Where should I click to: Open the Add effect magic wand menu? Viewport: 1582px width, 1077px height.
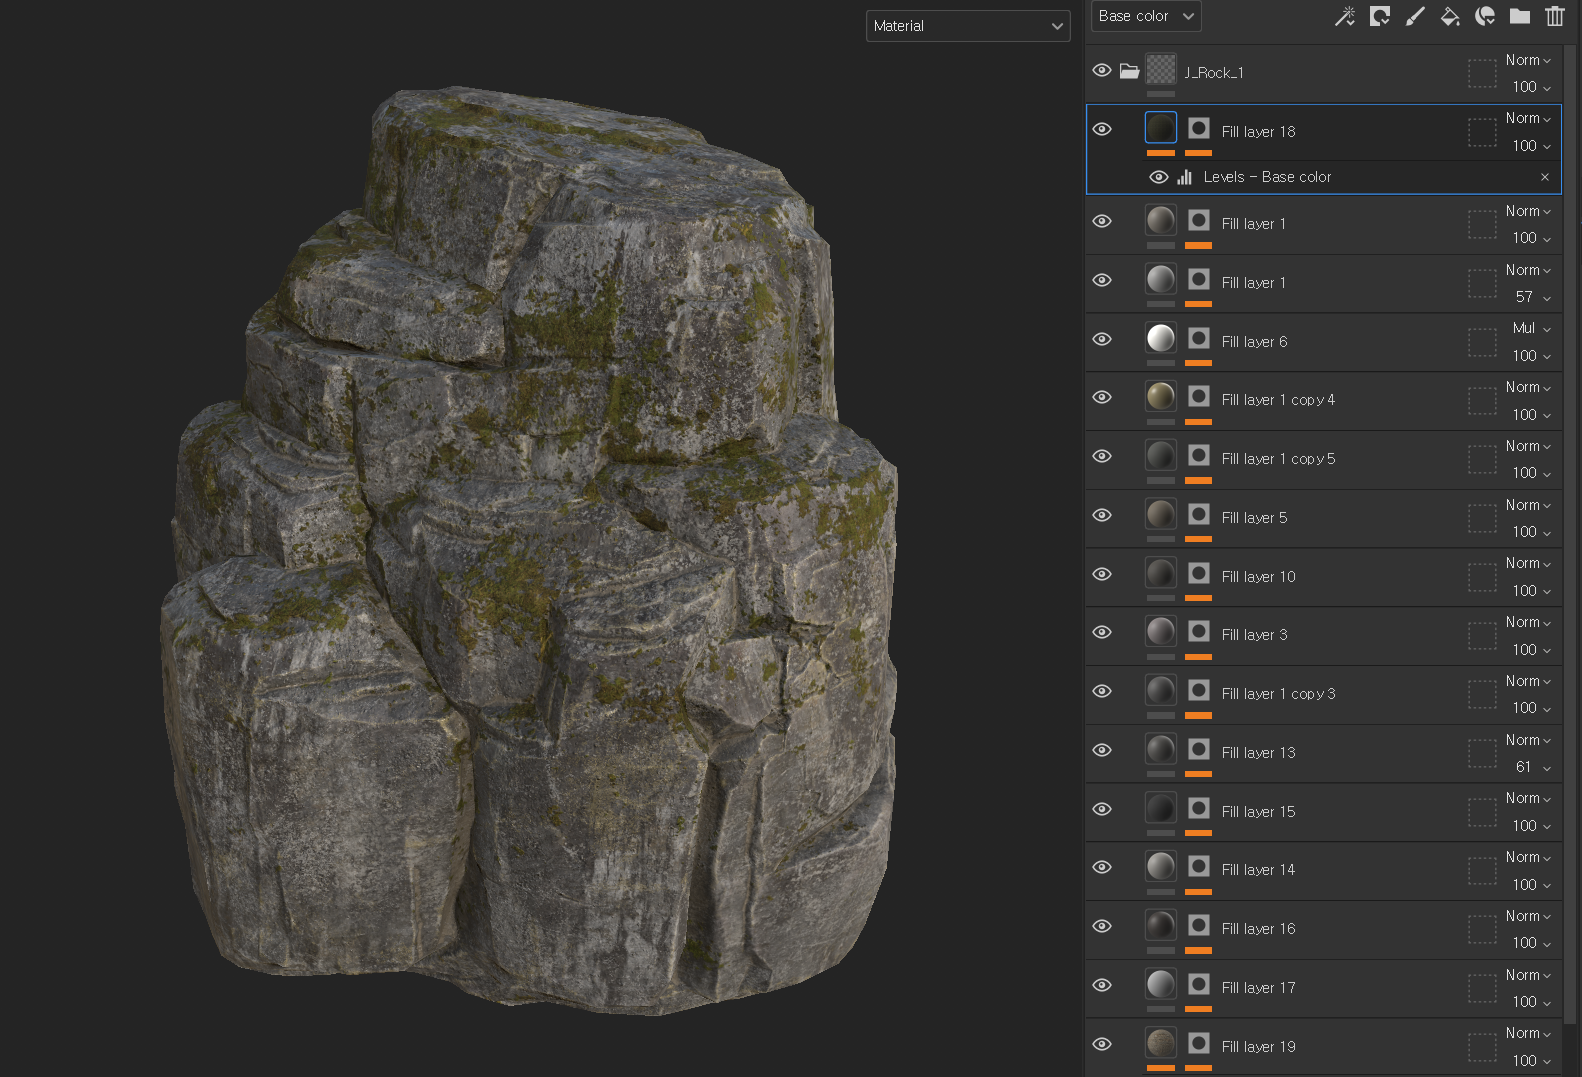click(1345, 16)
